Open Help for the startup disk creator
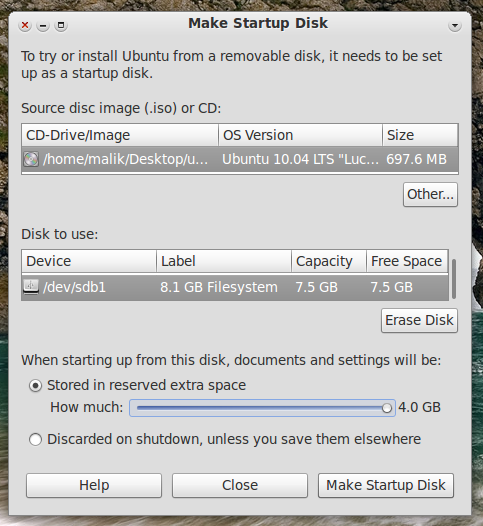 94,485
